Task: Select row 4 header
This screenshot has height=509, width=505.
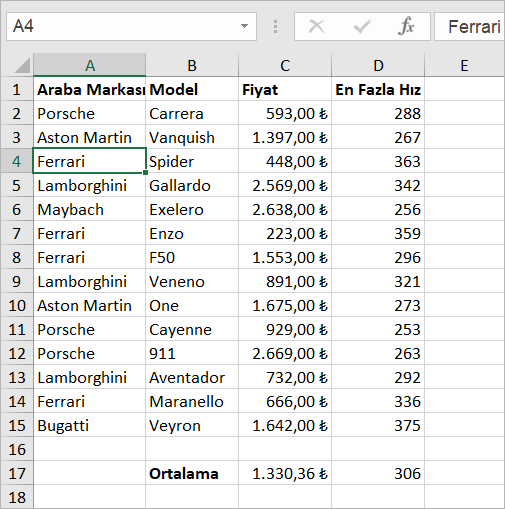Action: pyautogui.click(x=17, y=161)
